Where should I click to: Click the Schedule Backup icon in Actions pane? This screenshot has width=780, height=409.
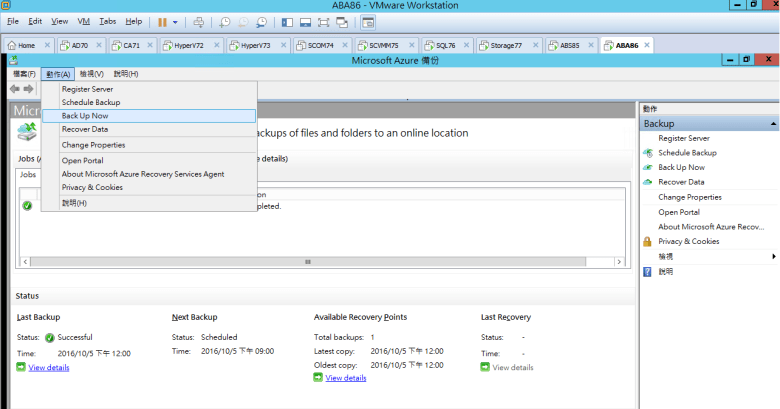click(x=648, y=153)
